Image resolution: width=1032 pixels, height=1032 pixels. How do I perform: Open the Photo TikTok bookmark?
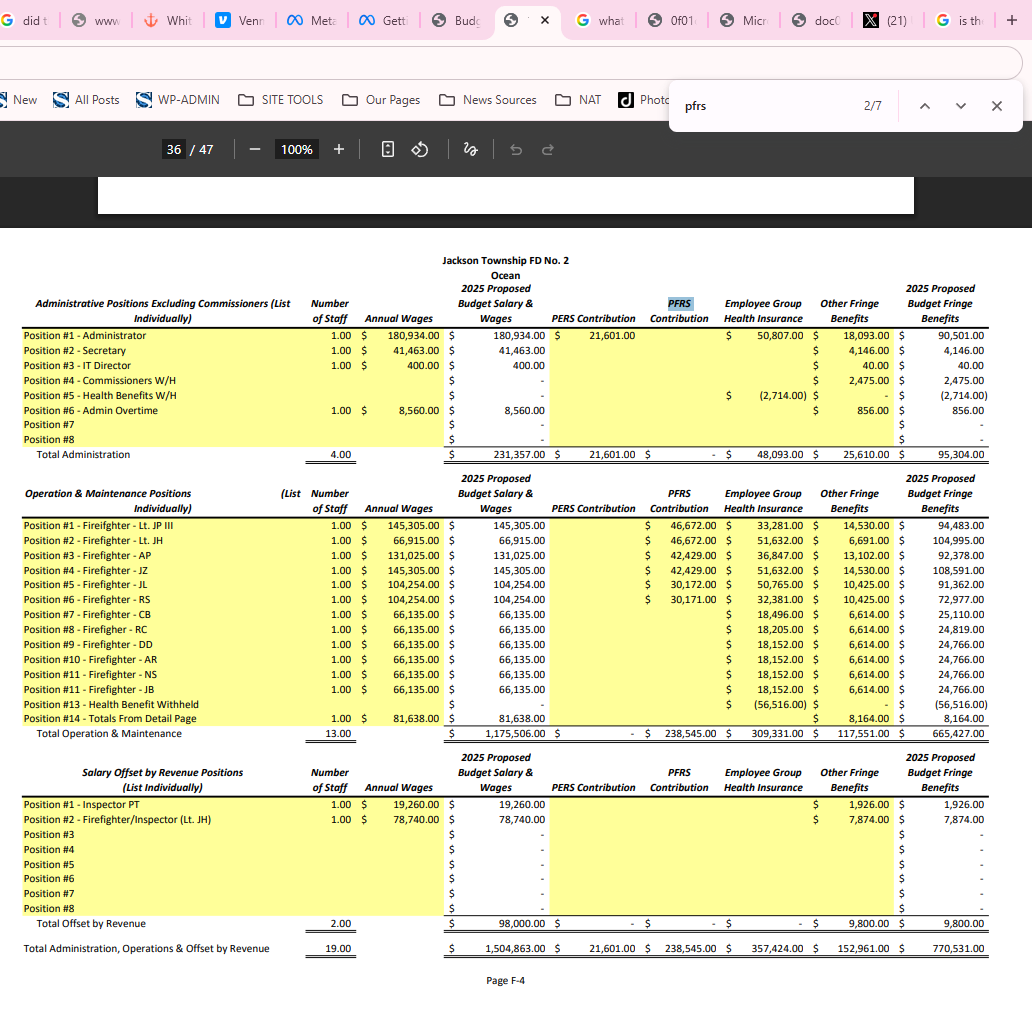(x=644, y=100)
